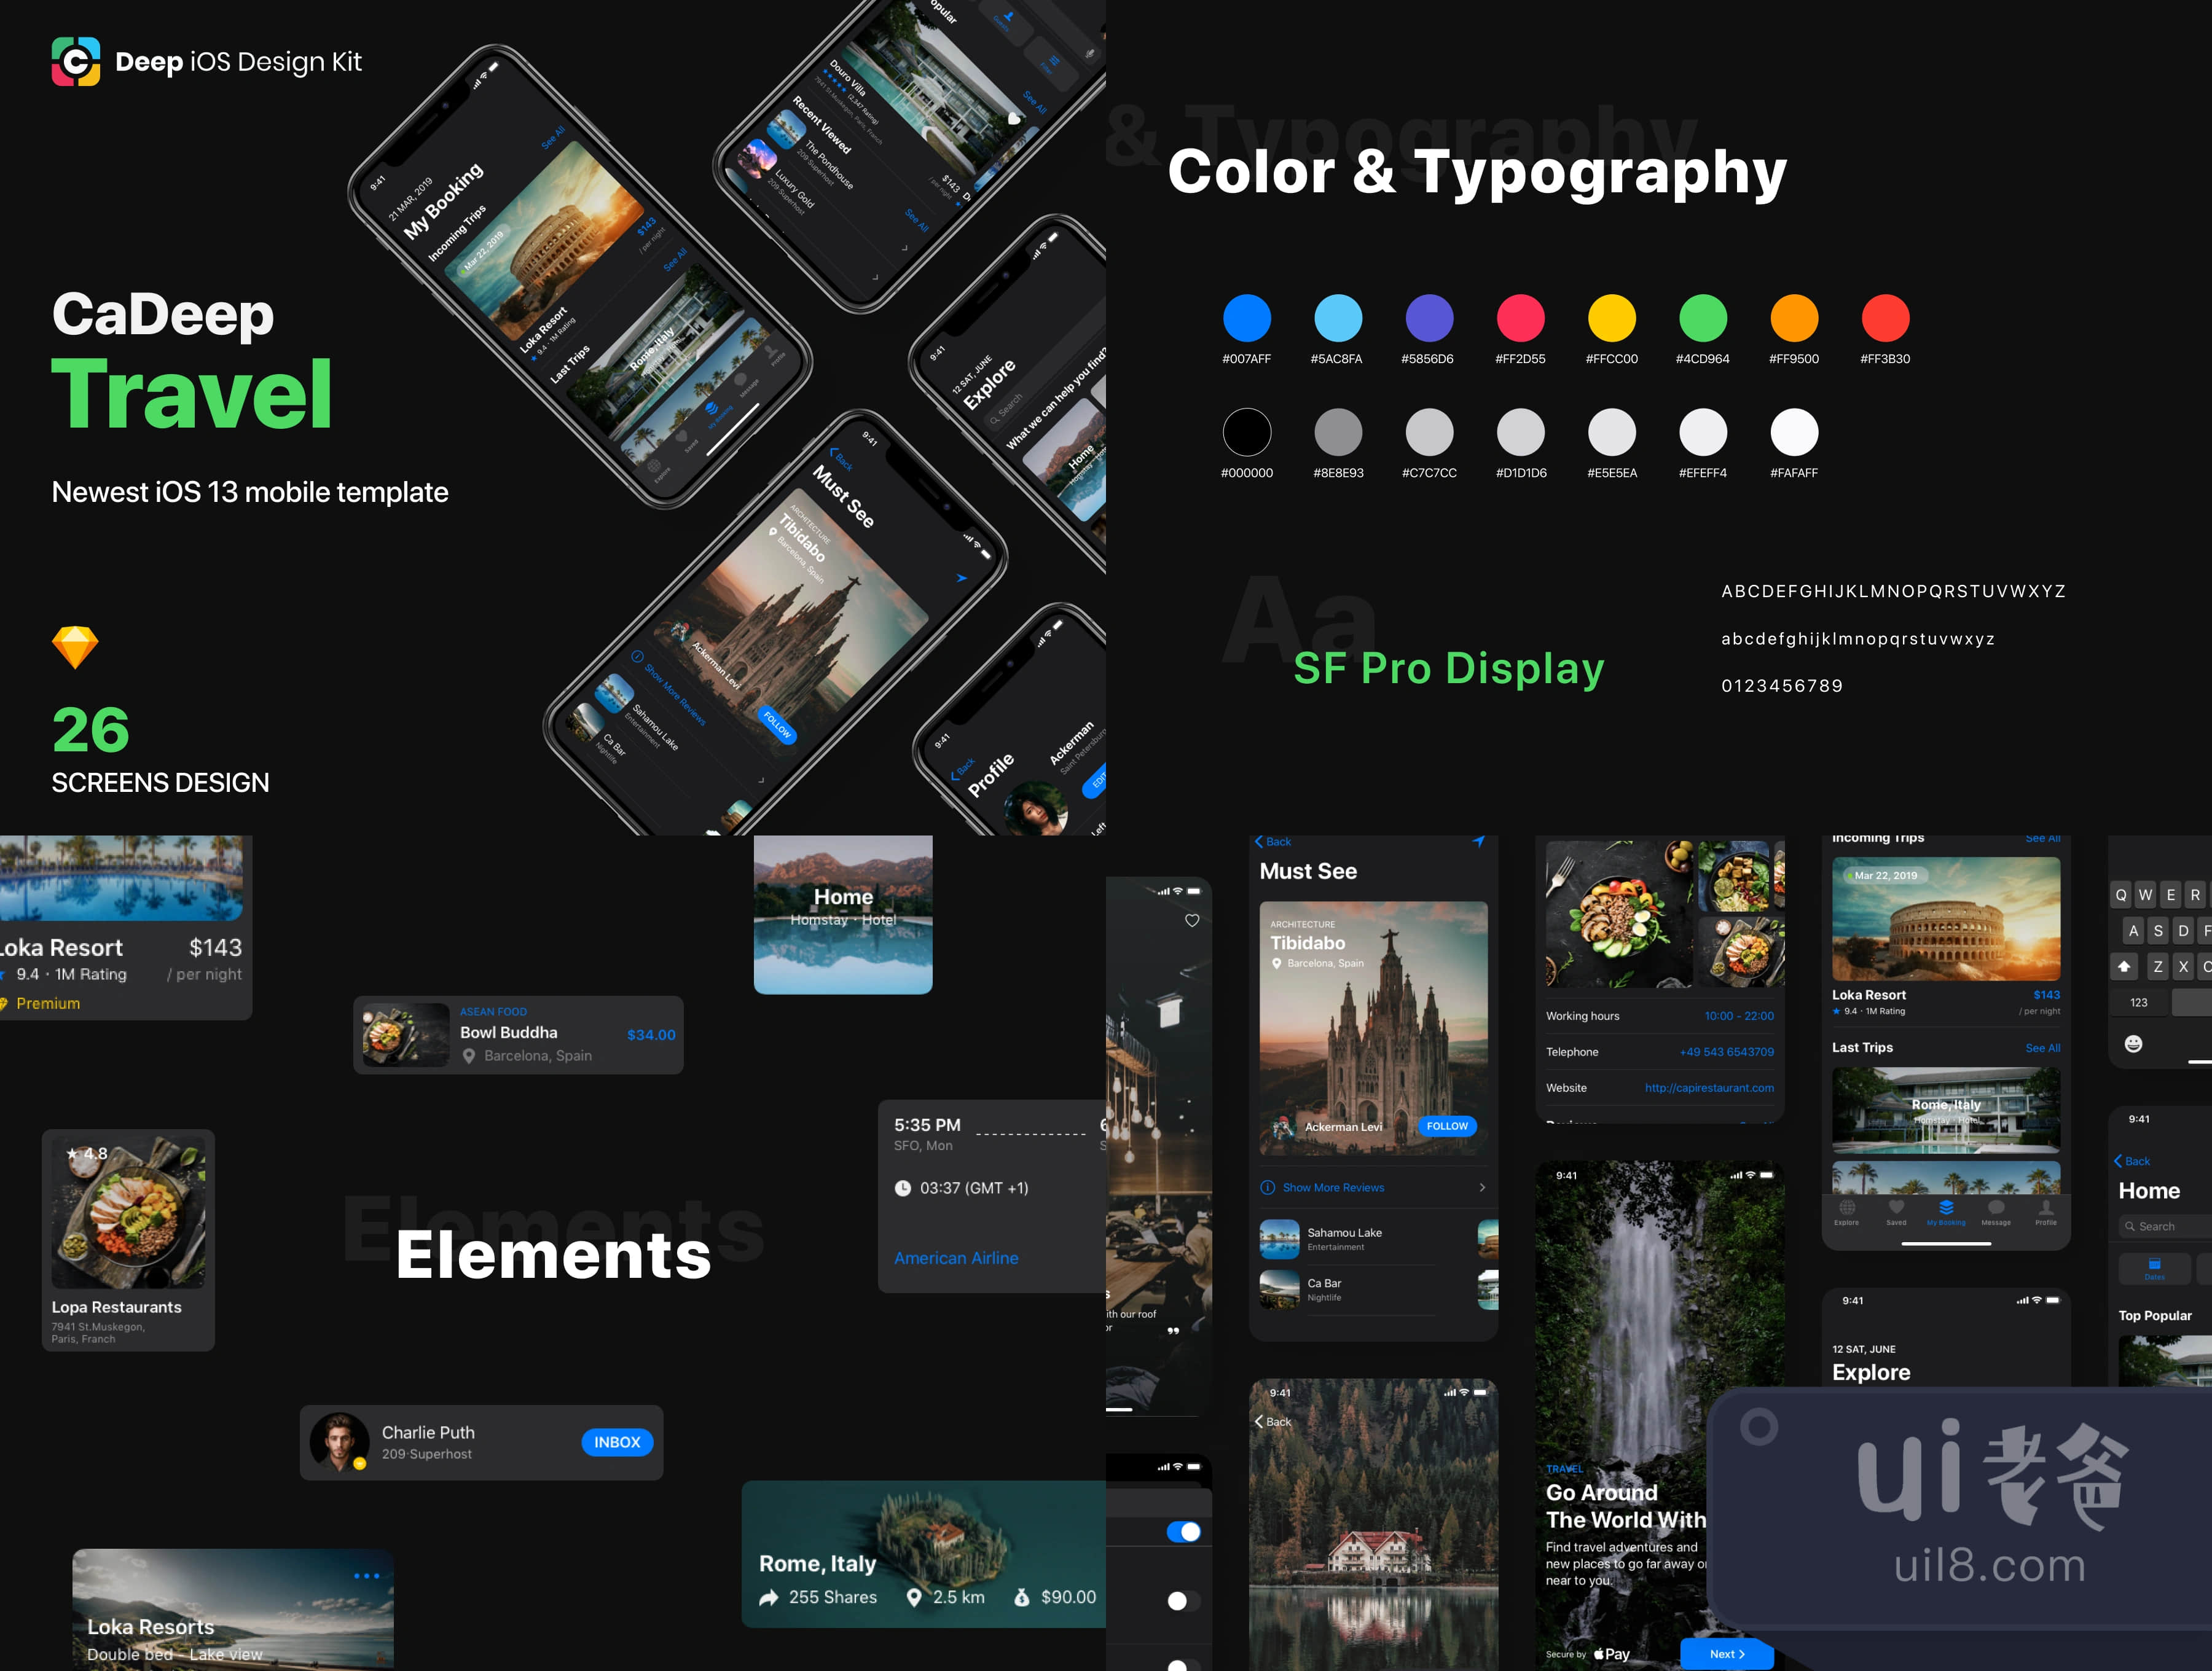The height and width of the screenshot is (1671, 2212).
Task: Open the Bowl Buddha food thumbnail
Action: coord(405,1035)
